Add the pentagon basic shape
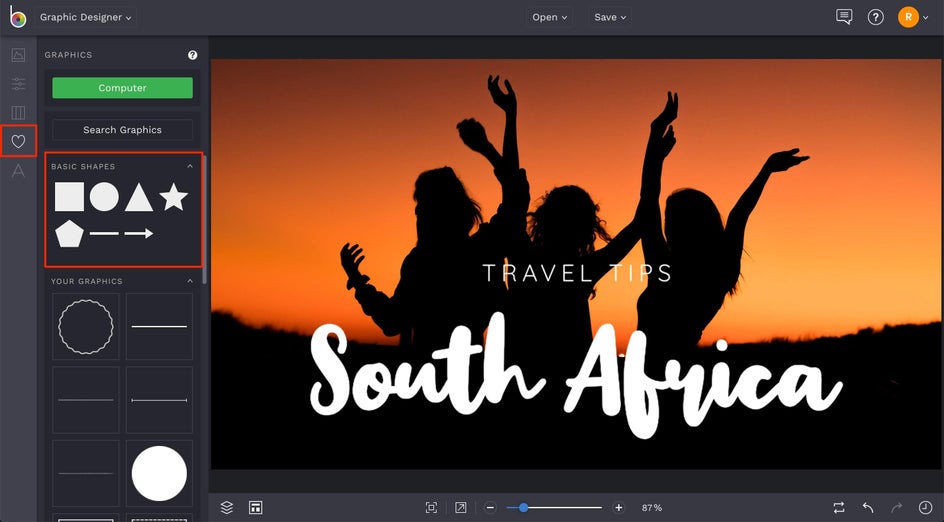 (69, 234)
